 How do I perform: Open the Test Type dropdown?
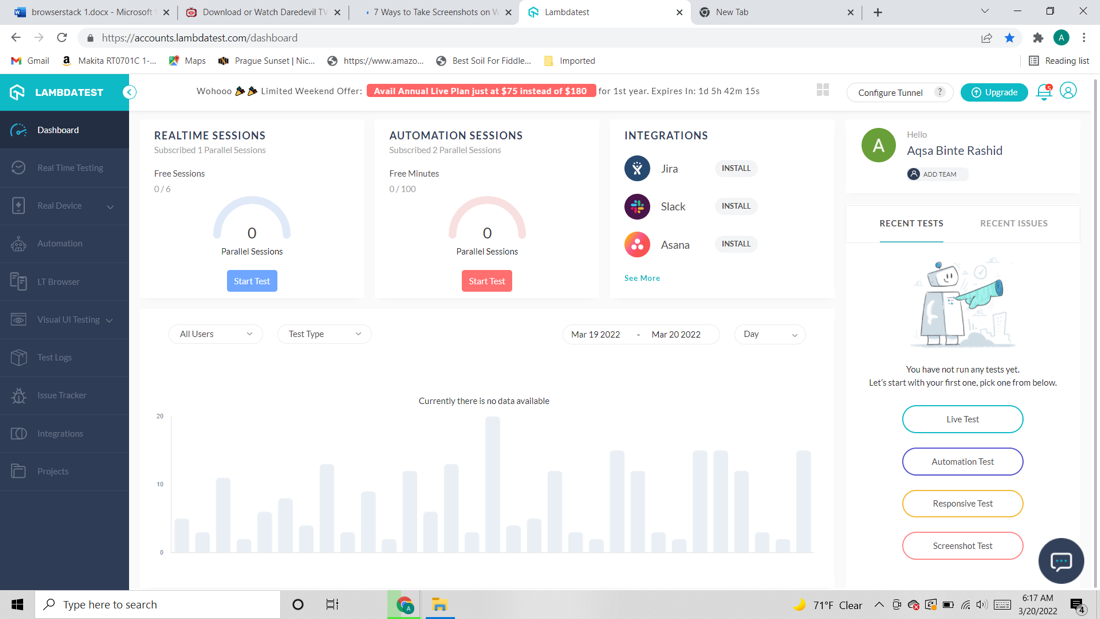click(x=324, y=334)
